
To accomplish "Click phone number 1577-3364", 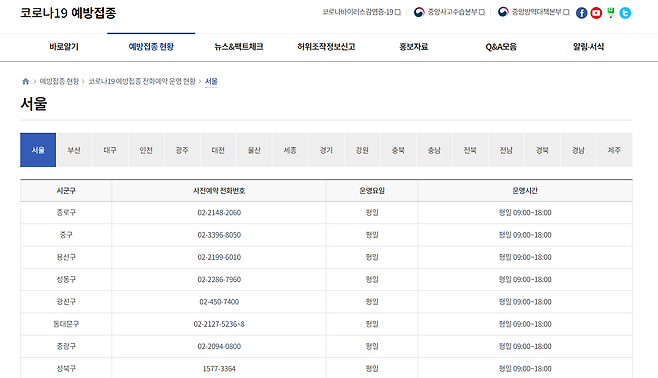I will [x=219, y=368].
